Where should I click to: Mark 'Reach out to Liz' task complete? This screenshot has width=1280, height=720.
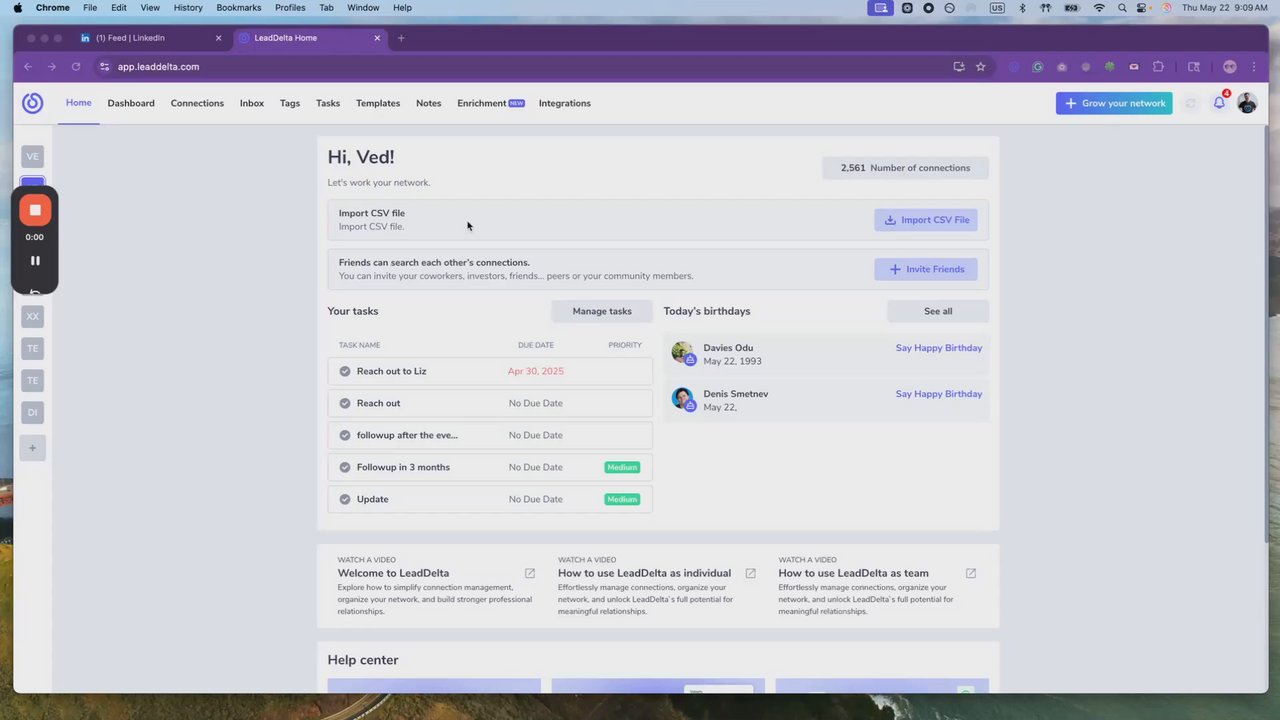(x=345, y=371)
